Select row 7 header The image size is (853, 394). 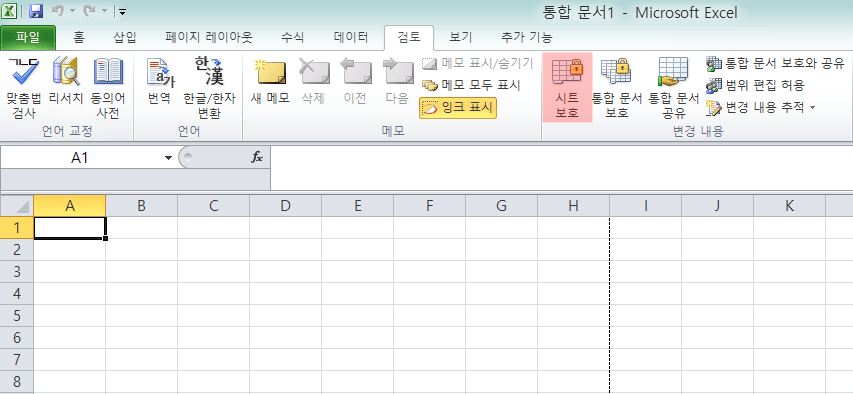pyautogui.click(x=17, y=360)
